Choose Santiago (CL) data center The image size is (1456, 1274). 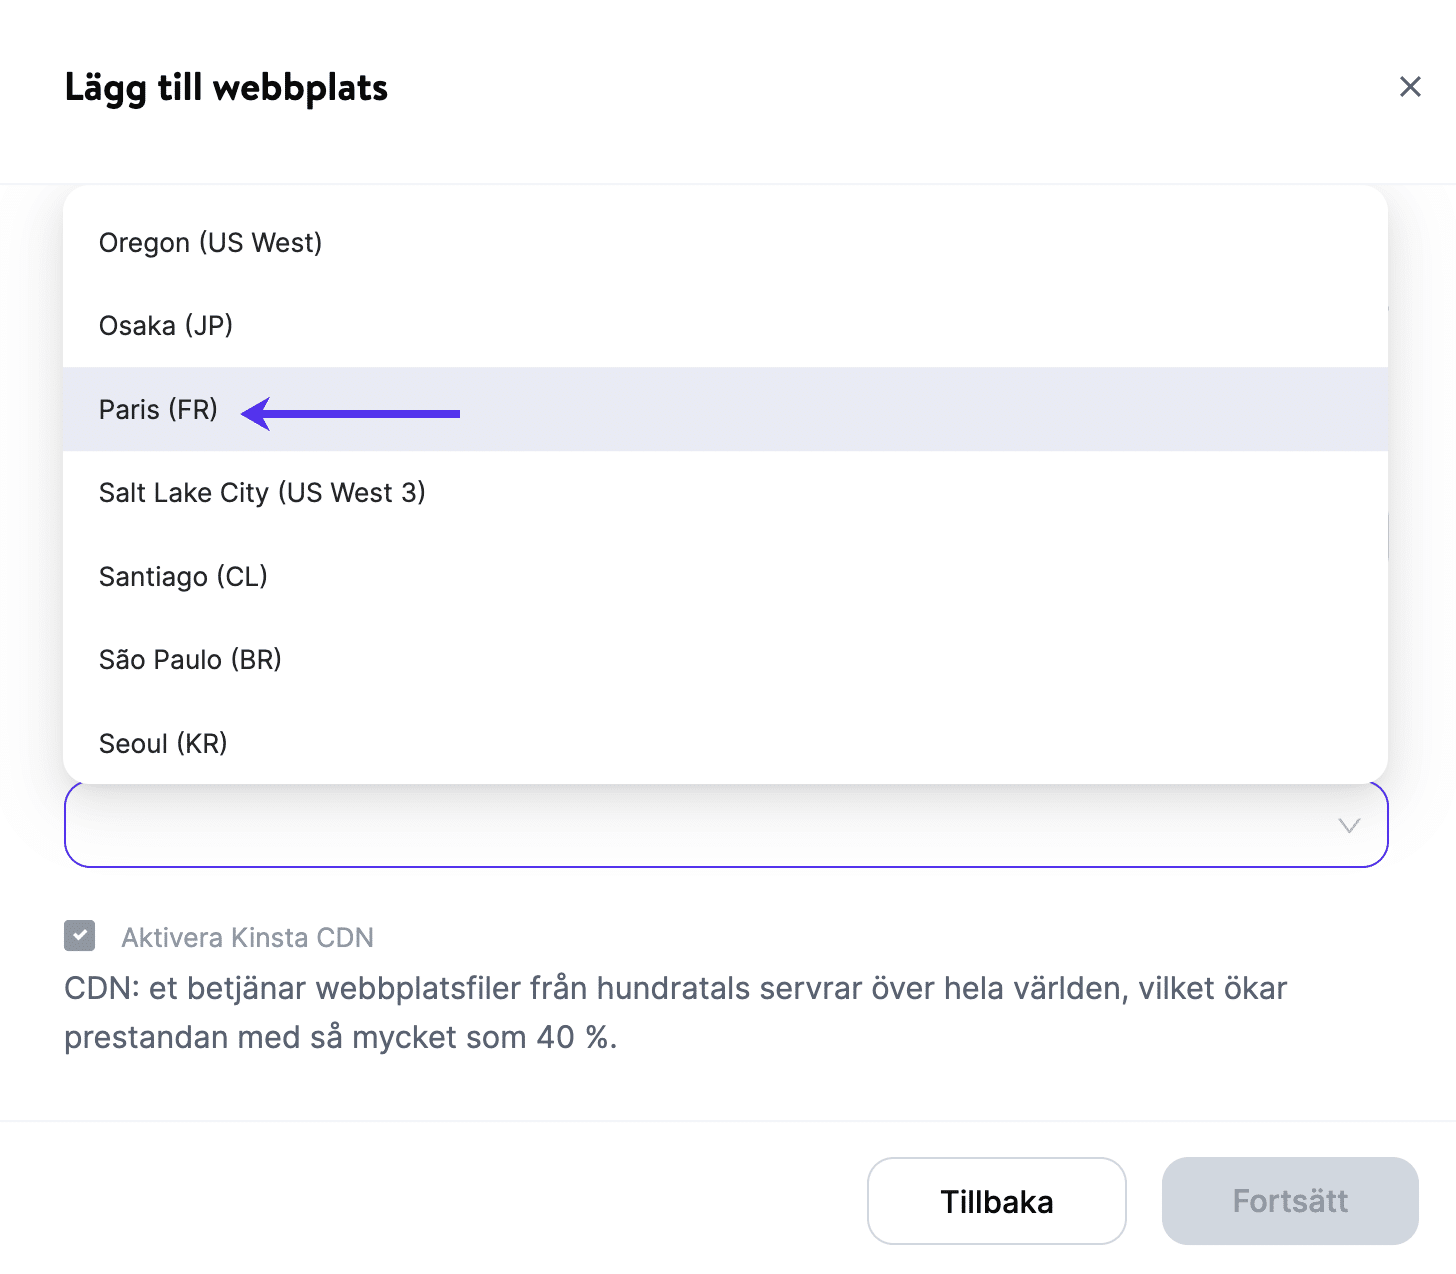point(183,577)
